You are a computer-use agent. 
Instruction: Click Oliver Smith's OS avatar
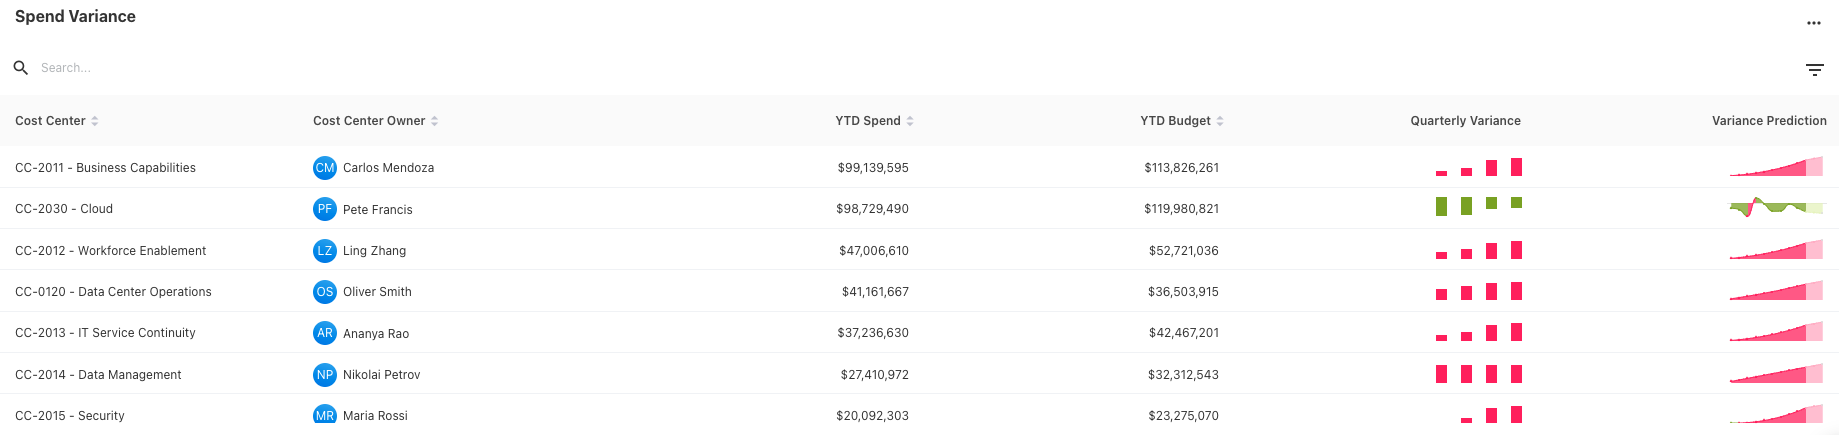pyautogui.click(x=324, y=292)
